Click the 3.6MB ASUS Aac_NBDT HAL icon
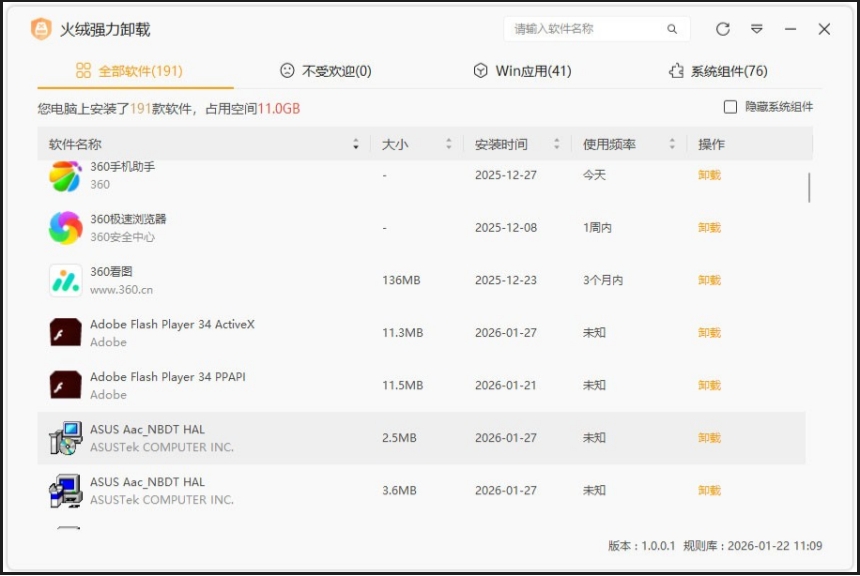The image size is (860, 576). 65,490
